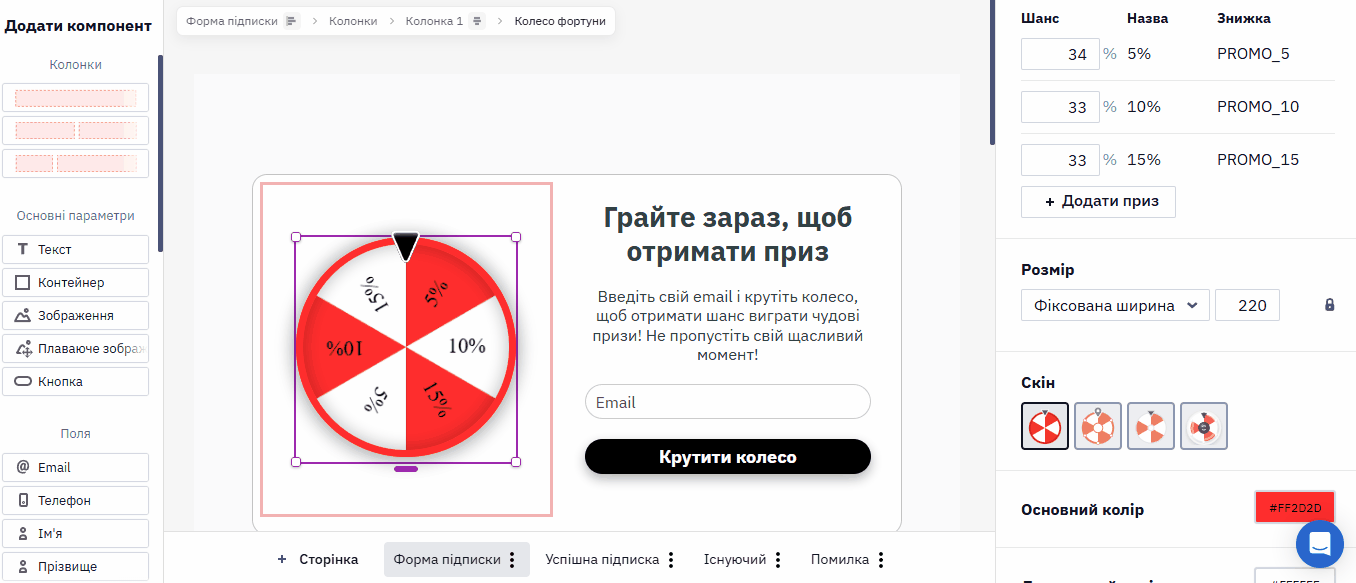
Task: Open options menu for Успішна підписка tab
Action: point(671,560)
